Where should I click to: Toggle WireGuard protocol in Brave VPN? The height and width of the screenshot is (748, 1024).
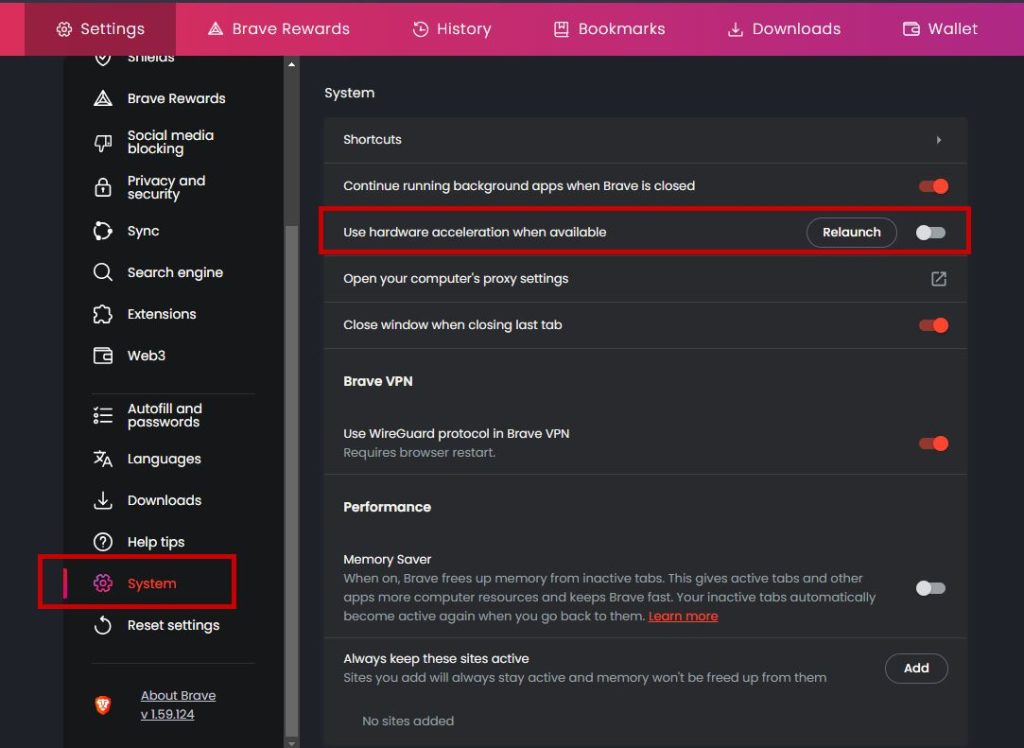click(933, 444)
